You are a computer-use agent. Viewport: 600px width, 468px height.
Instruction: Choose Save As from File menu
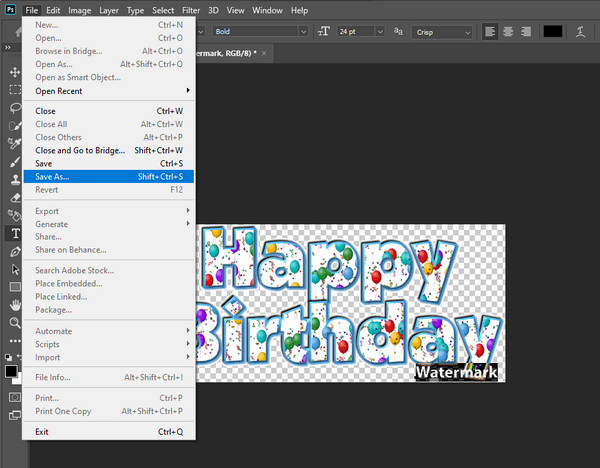click(x=109, y=176)
